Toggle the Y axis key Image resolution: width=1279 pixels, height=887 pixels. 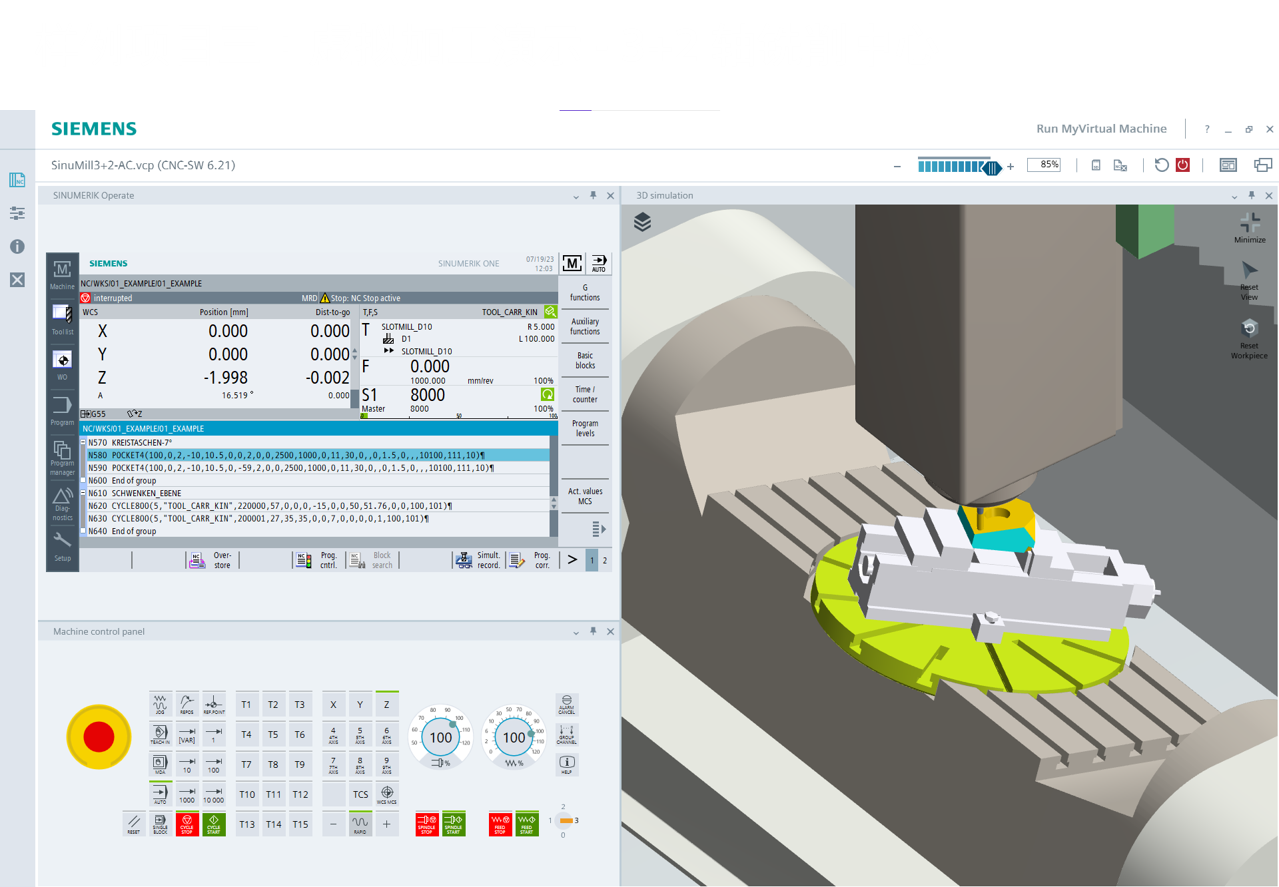click(x=360, y=704)
